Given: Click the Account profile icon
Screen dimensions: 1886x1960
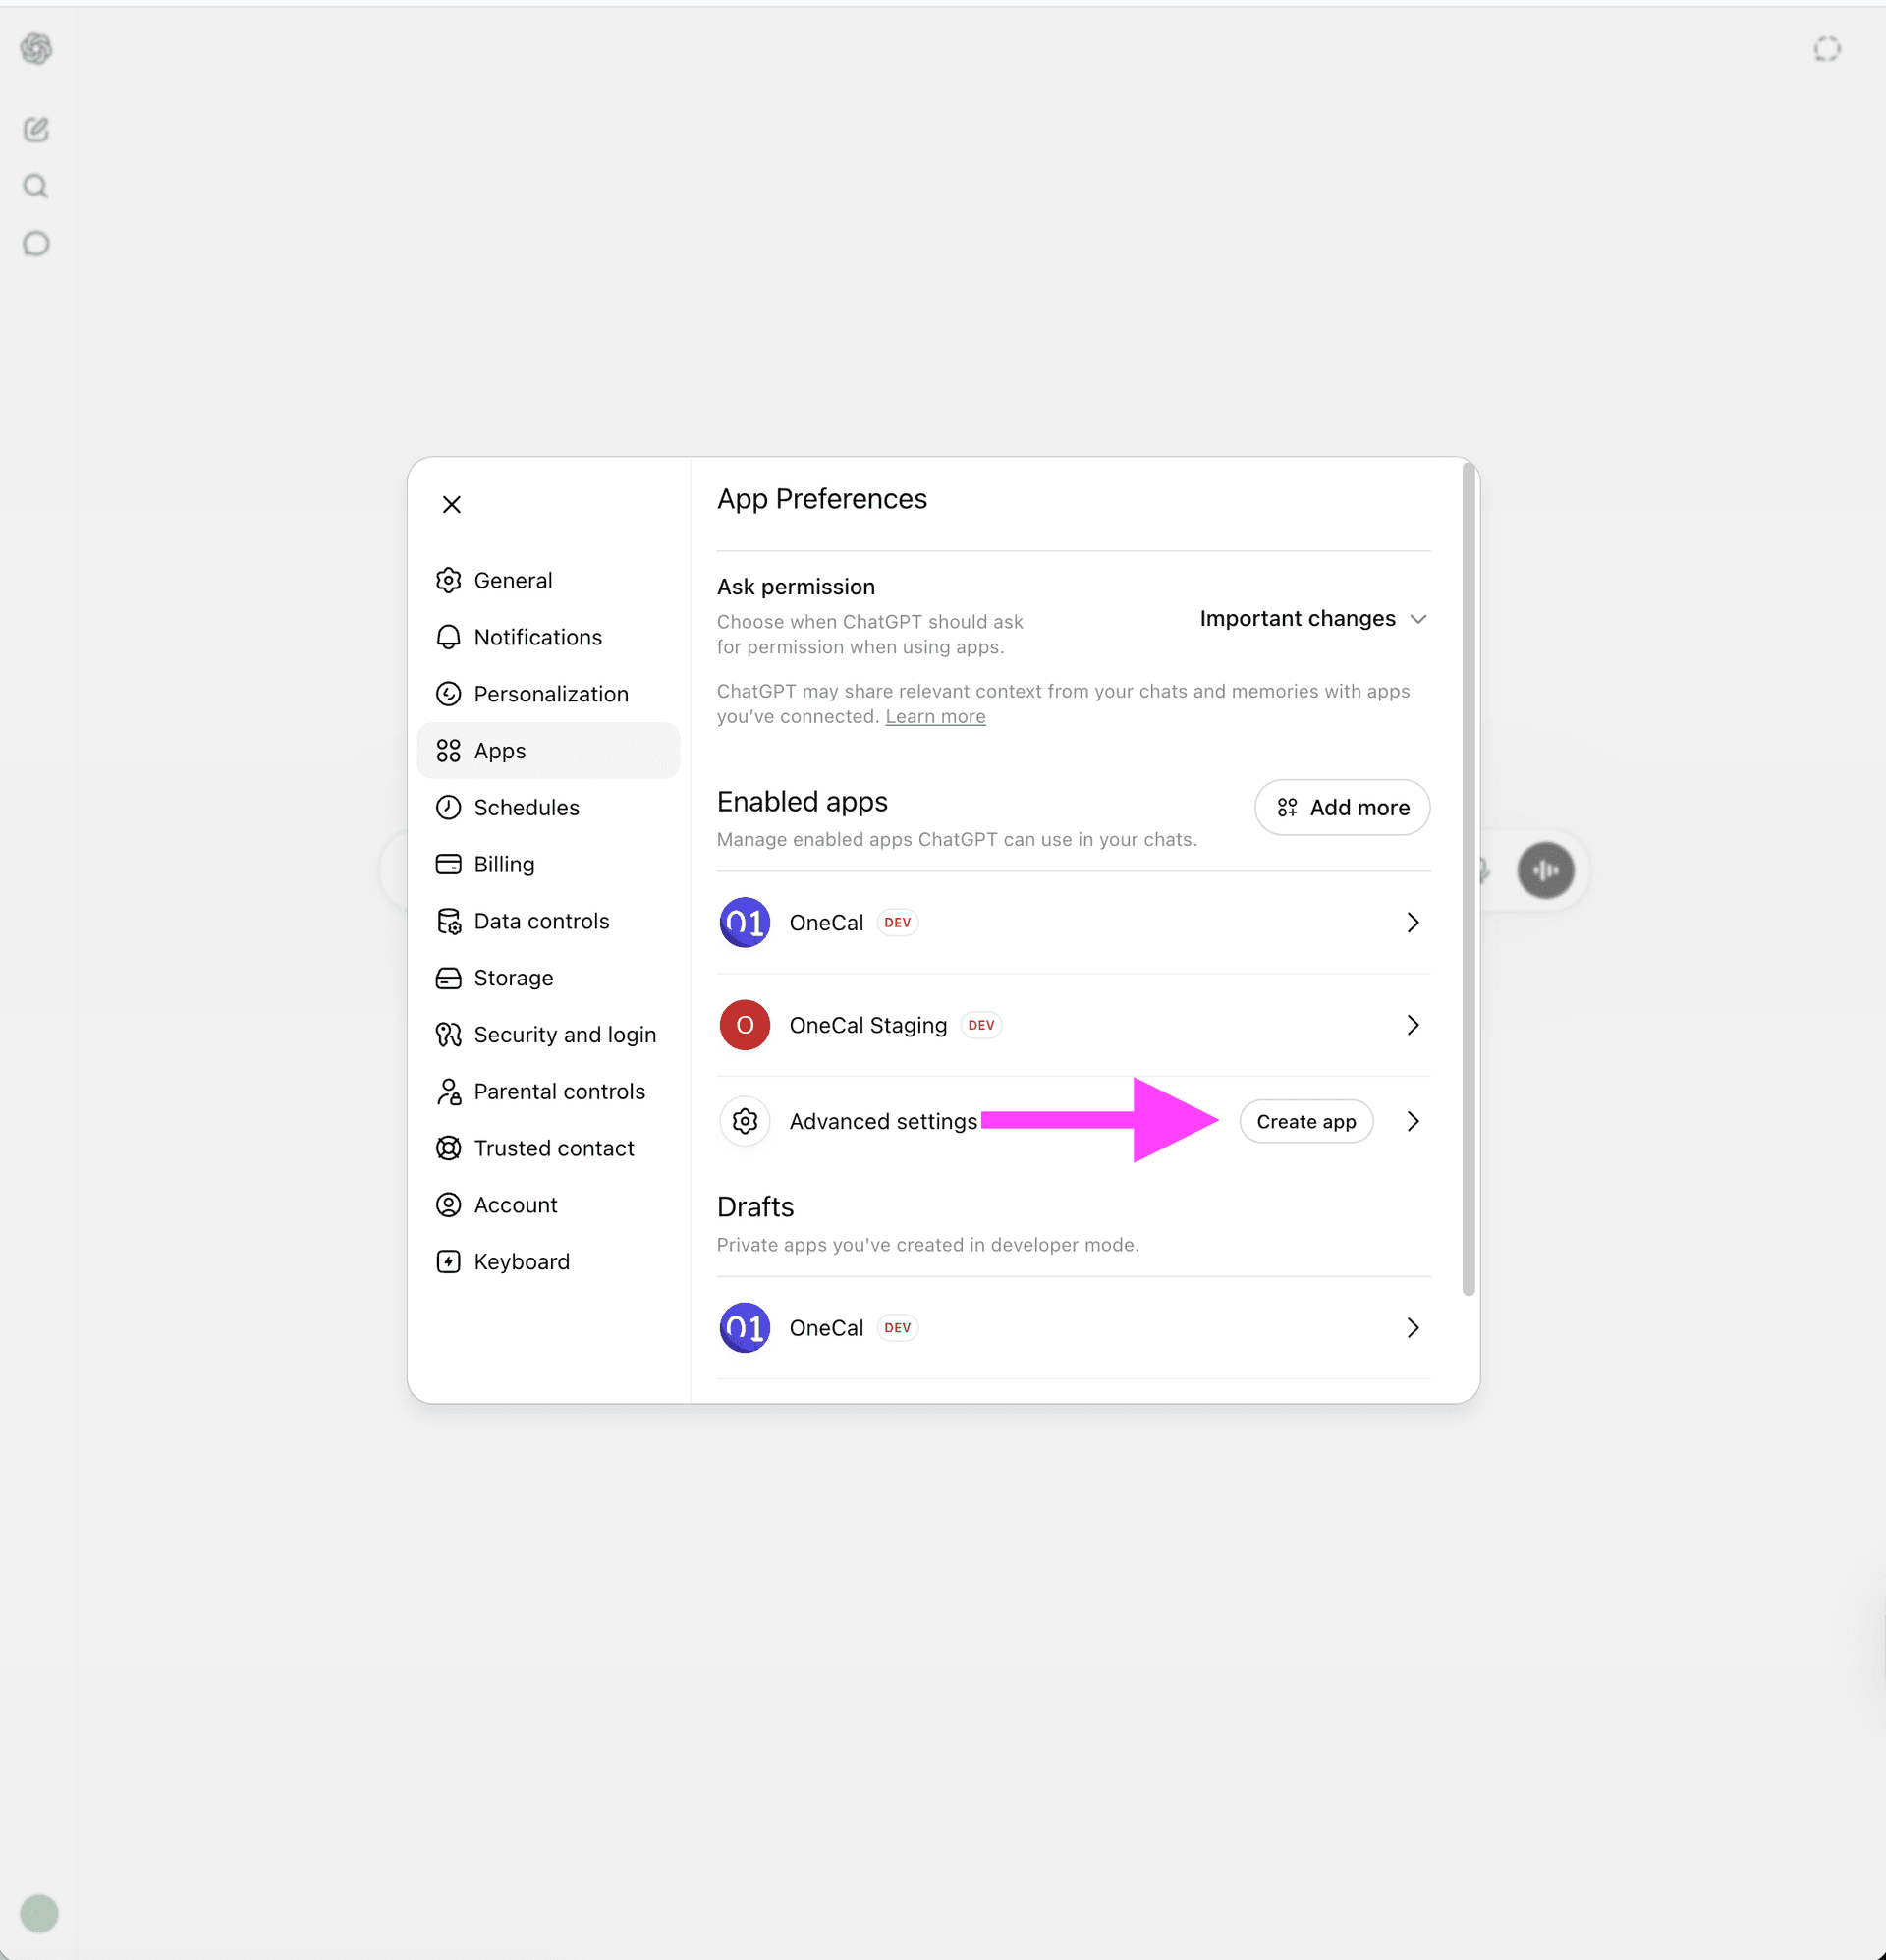Looking at the screenshot, I should tap(449, 1205).
